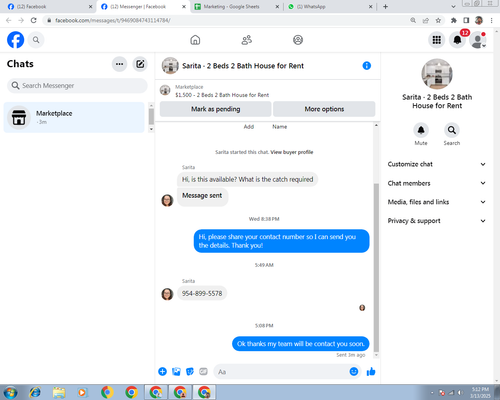Viewport: 500px width, 400px height.
Task: Click the Facebook search magnifier icon
Action: click(x=36, y=40)
